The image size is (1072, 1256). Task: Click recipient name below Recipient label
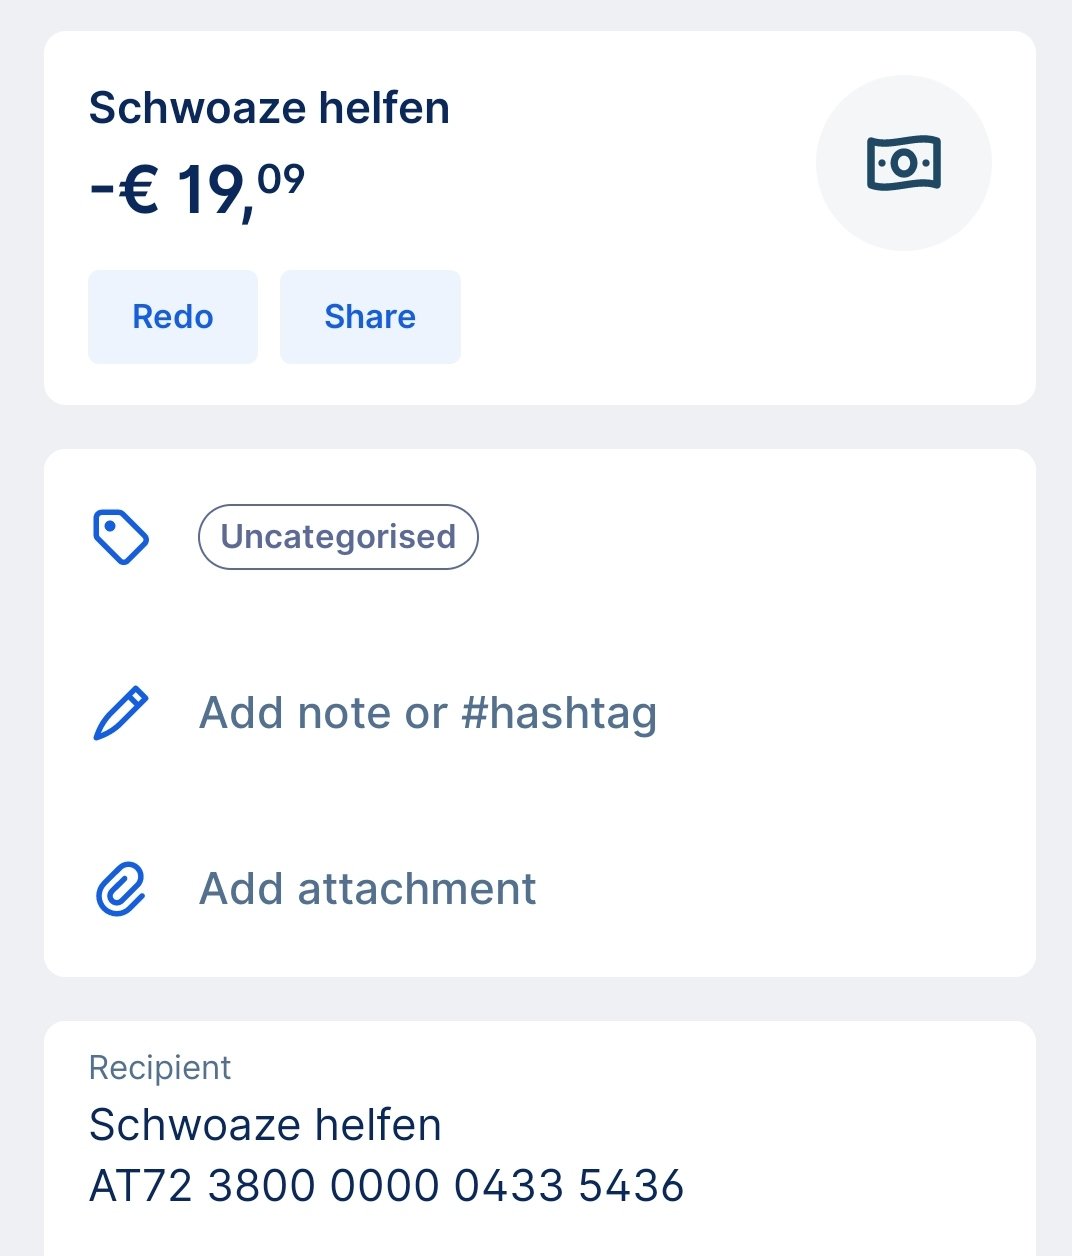click(x=265, y=1125)
